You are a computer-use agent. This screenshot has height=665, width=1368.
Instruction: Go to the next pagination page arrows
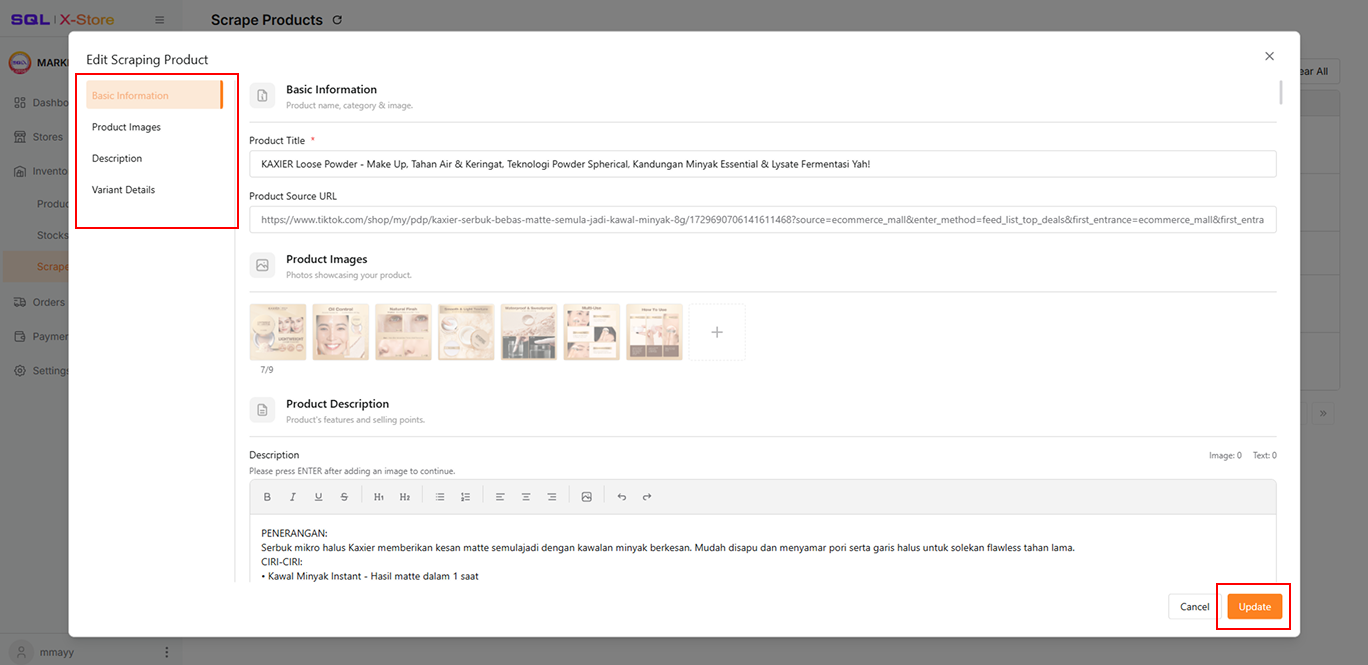tap(1323, 413)
